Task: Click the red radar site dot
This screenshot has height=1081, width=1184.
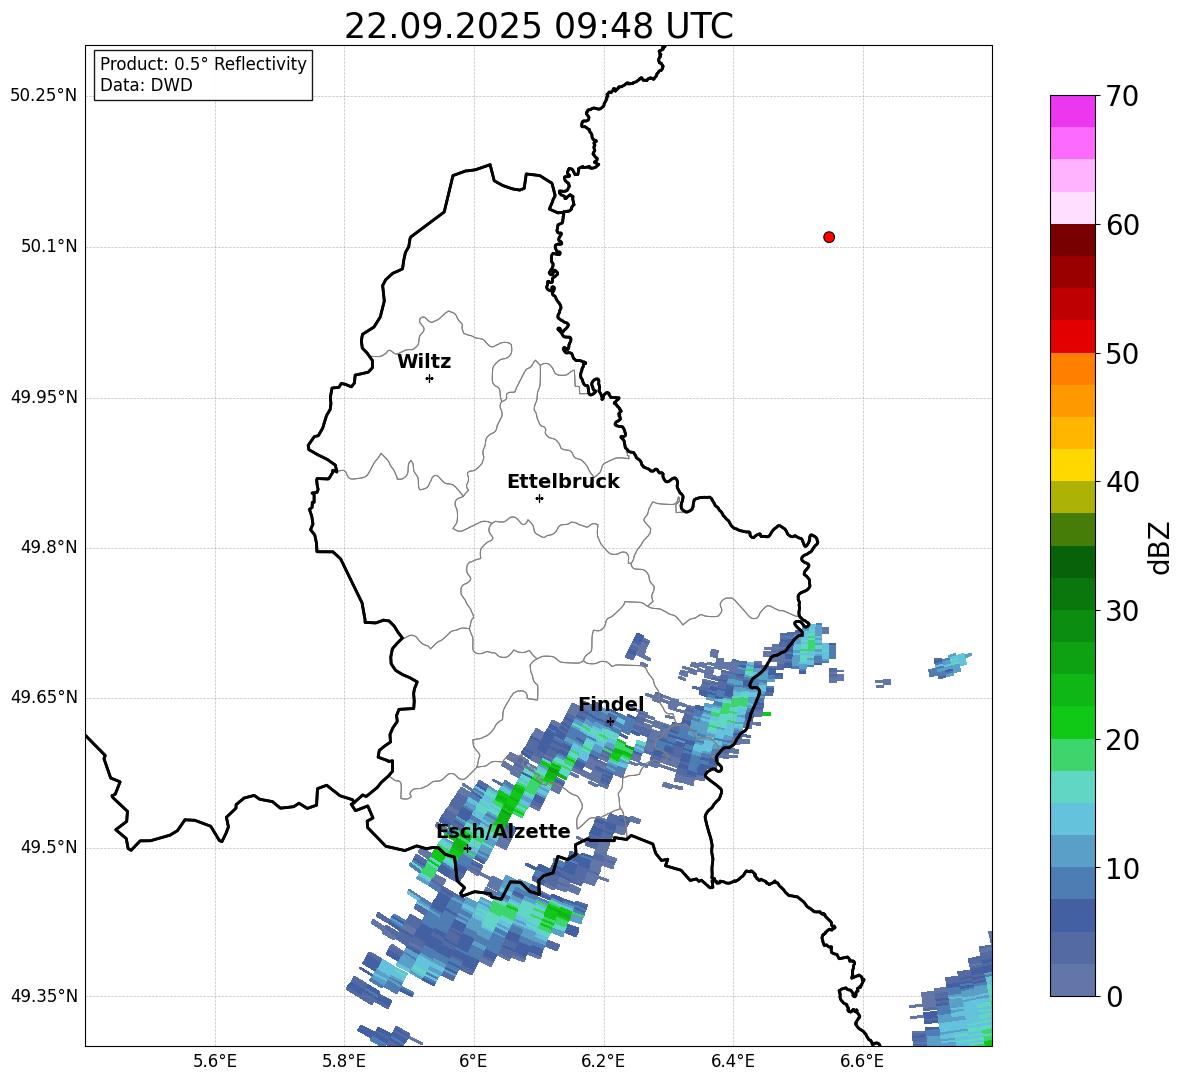Action: pos(828,237)
